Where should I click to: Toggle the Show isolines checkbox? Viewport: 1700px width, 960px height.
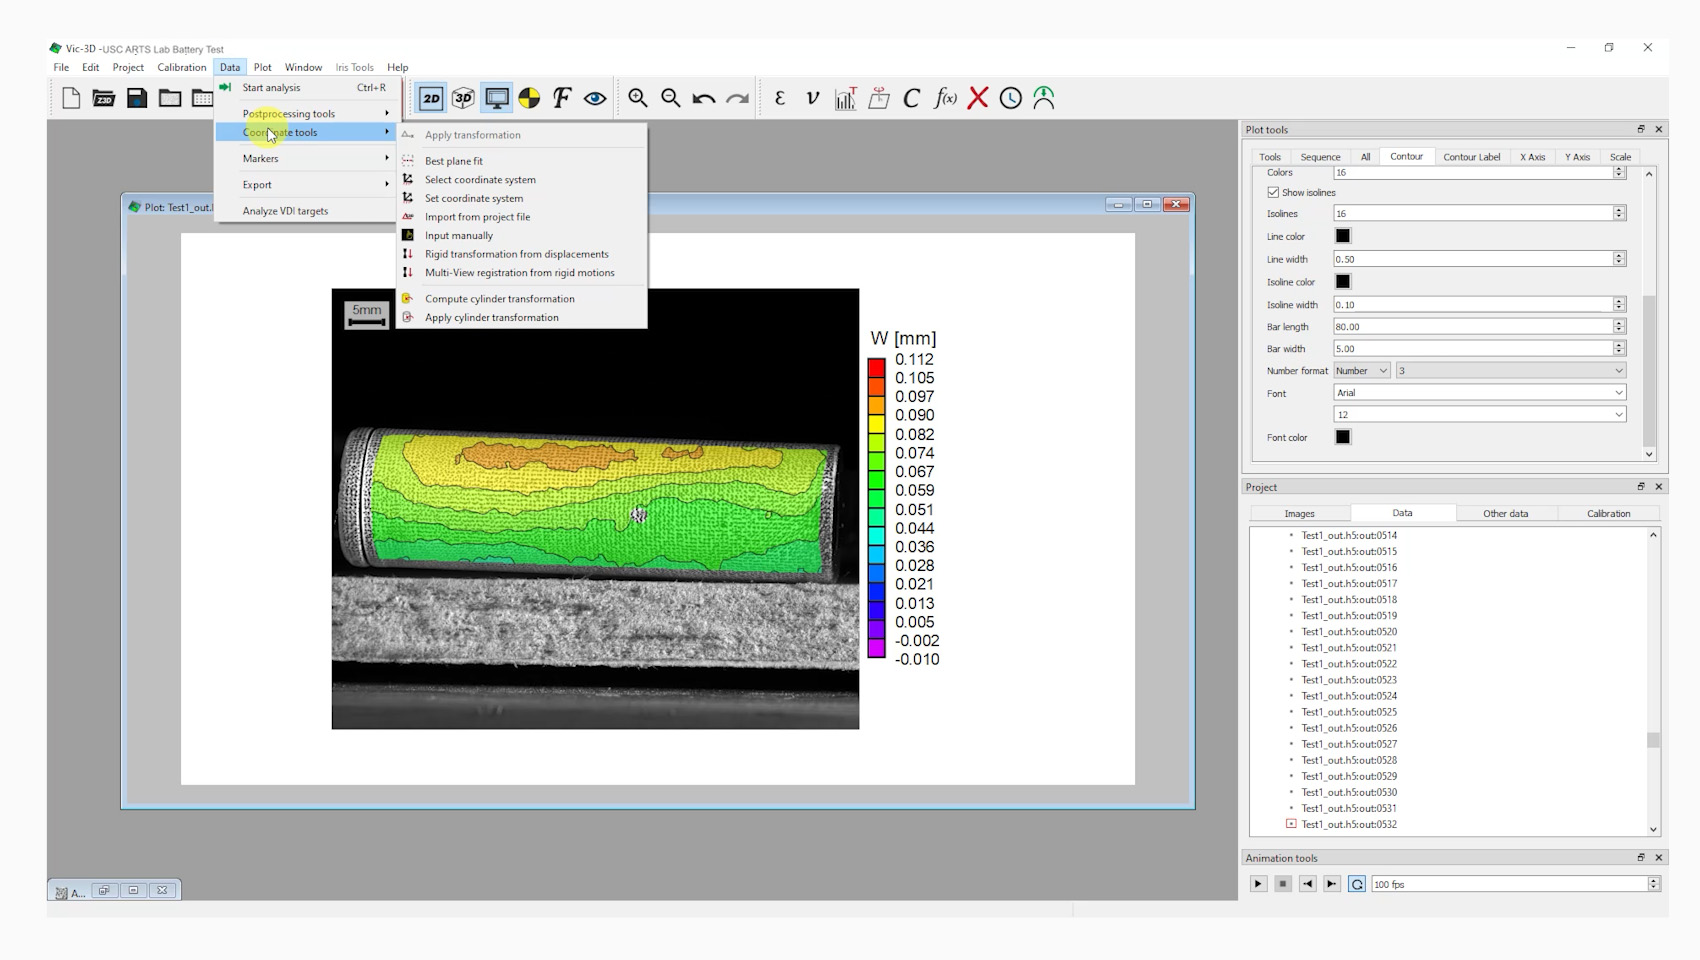click(1273, 192)
